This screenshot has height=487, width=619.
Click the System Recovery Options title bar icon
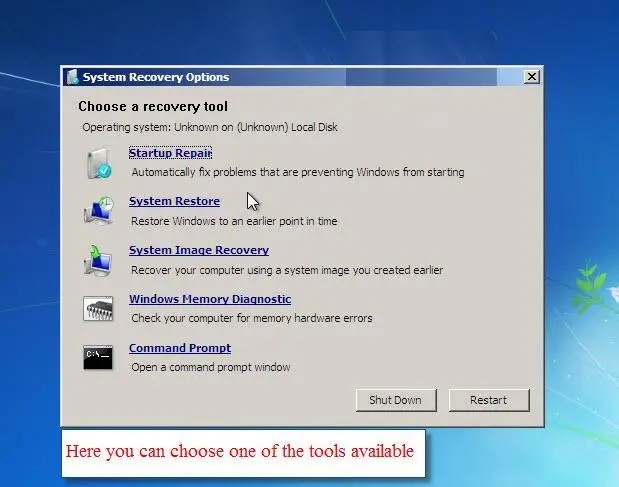[x=72, y=77]
